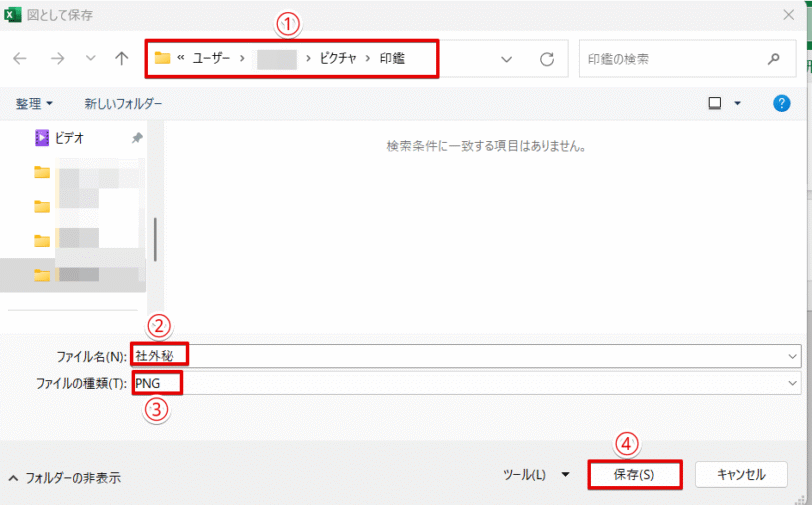Viewport: 812px width, 505px height.
Task: Click the 保存(S) button
Action: [x=634, y=474]
